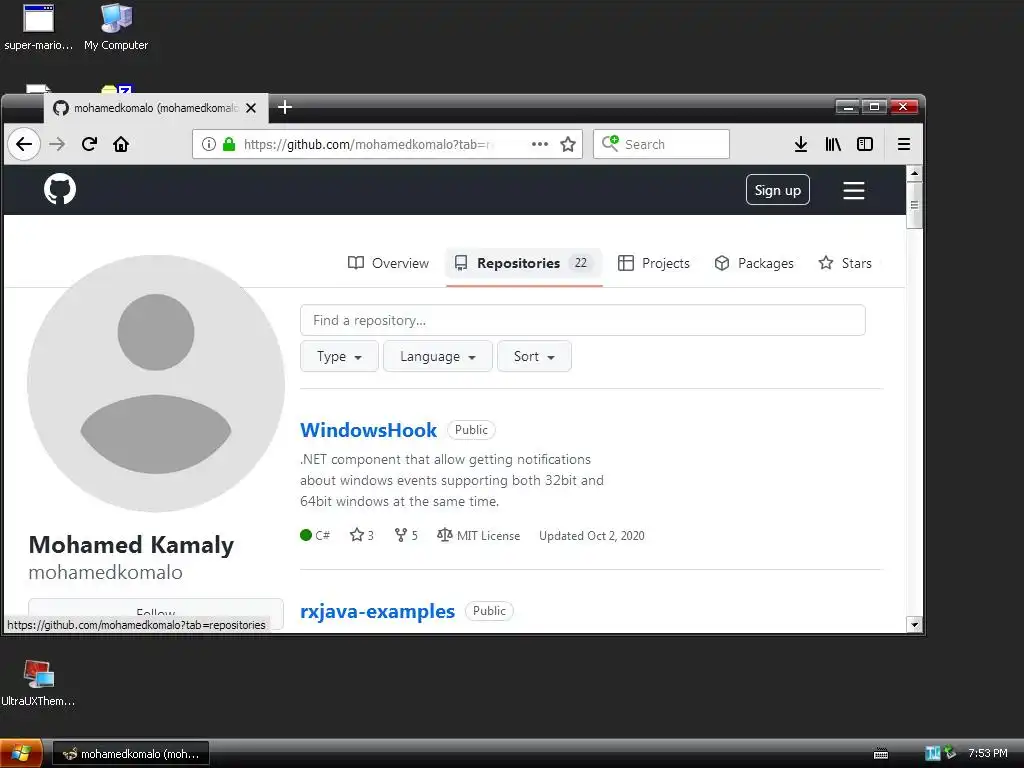
Task: Open a new browser tab
Action: coord(285,107)
